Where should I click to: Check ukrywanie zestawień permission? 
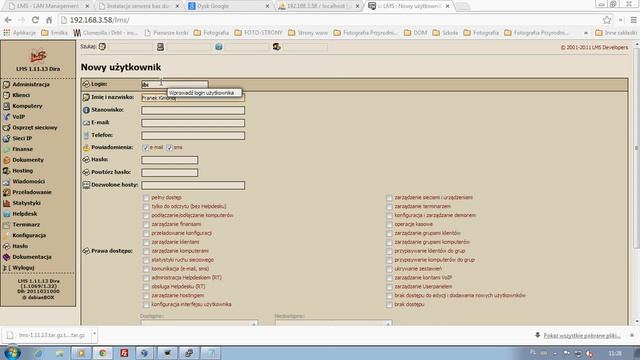pos(389,269)
